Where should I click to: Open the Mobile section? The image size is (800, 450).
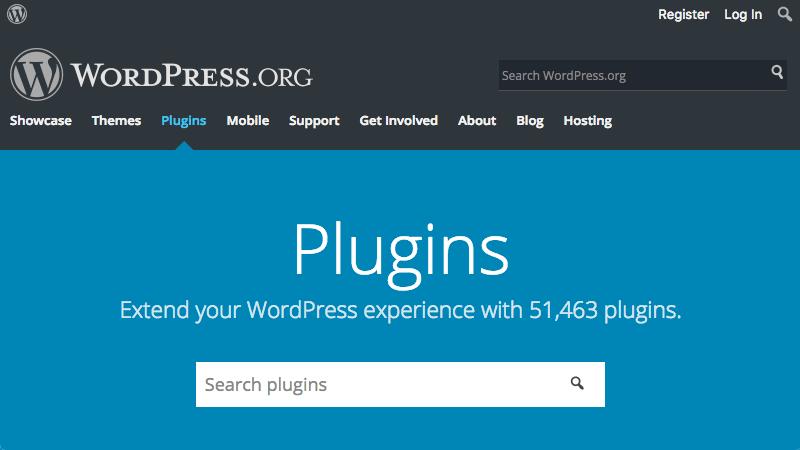[247, 120]
